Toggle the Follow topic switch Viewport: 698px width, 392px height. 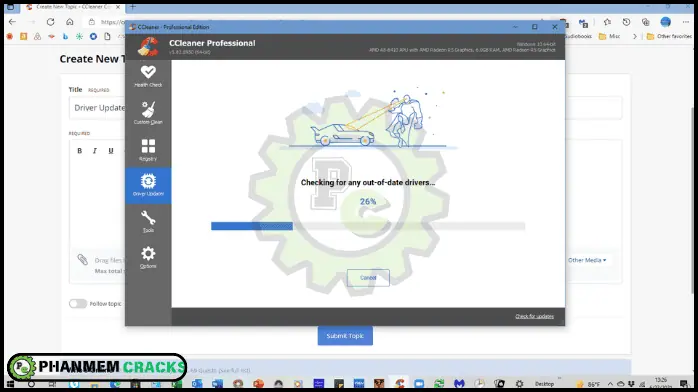pyautogui.click(x=78, y=303)
